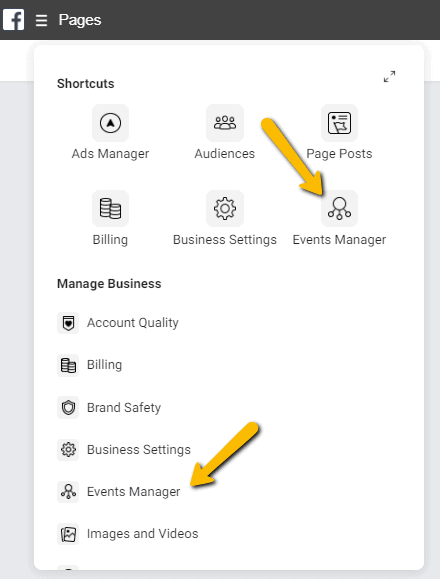This screenshot has height=579, width=440.
Task: Open the Page Posts shortcut icon
Action: click(x=339, y=123)
